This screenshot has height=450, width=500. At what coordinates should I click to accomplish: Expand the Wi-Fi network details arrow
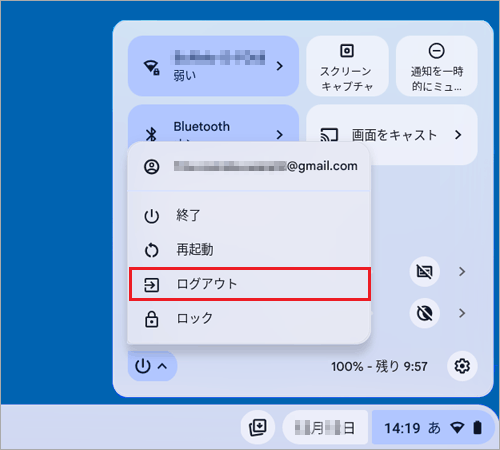click(280, 66)
